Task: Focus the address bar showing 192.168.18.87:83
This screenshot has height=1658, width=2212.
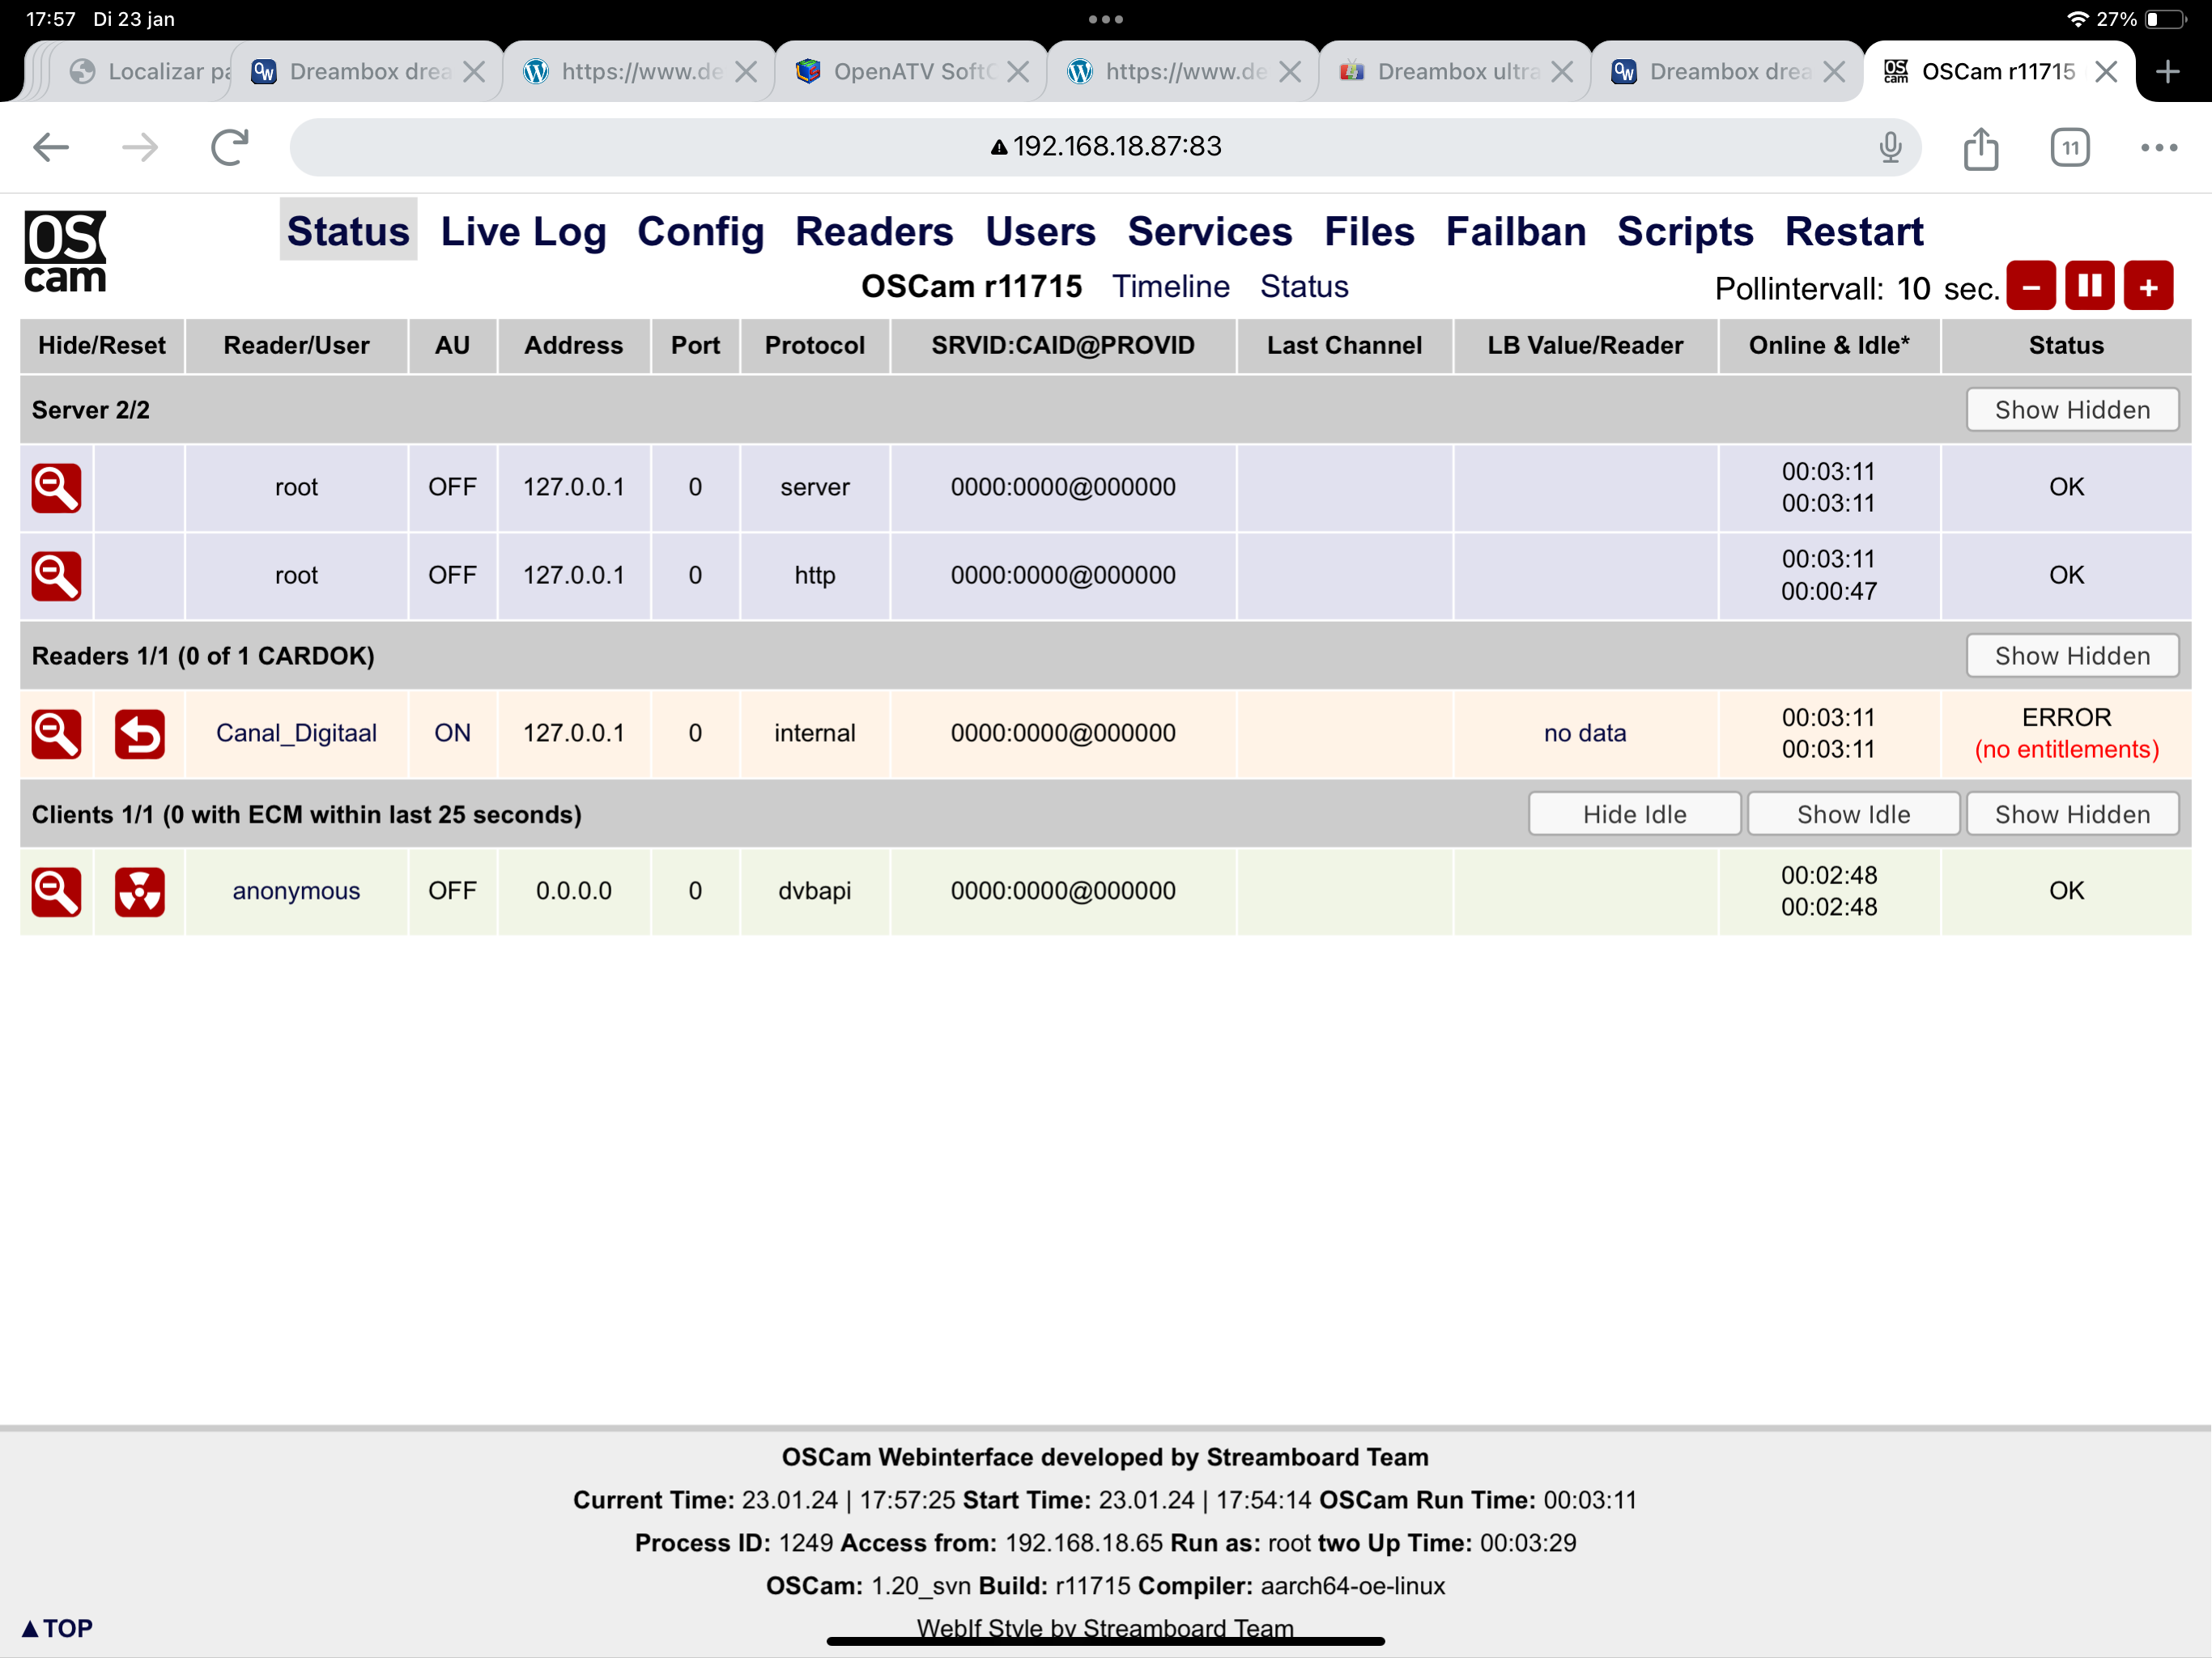Action: [x=1105, y=147]
